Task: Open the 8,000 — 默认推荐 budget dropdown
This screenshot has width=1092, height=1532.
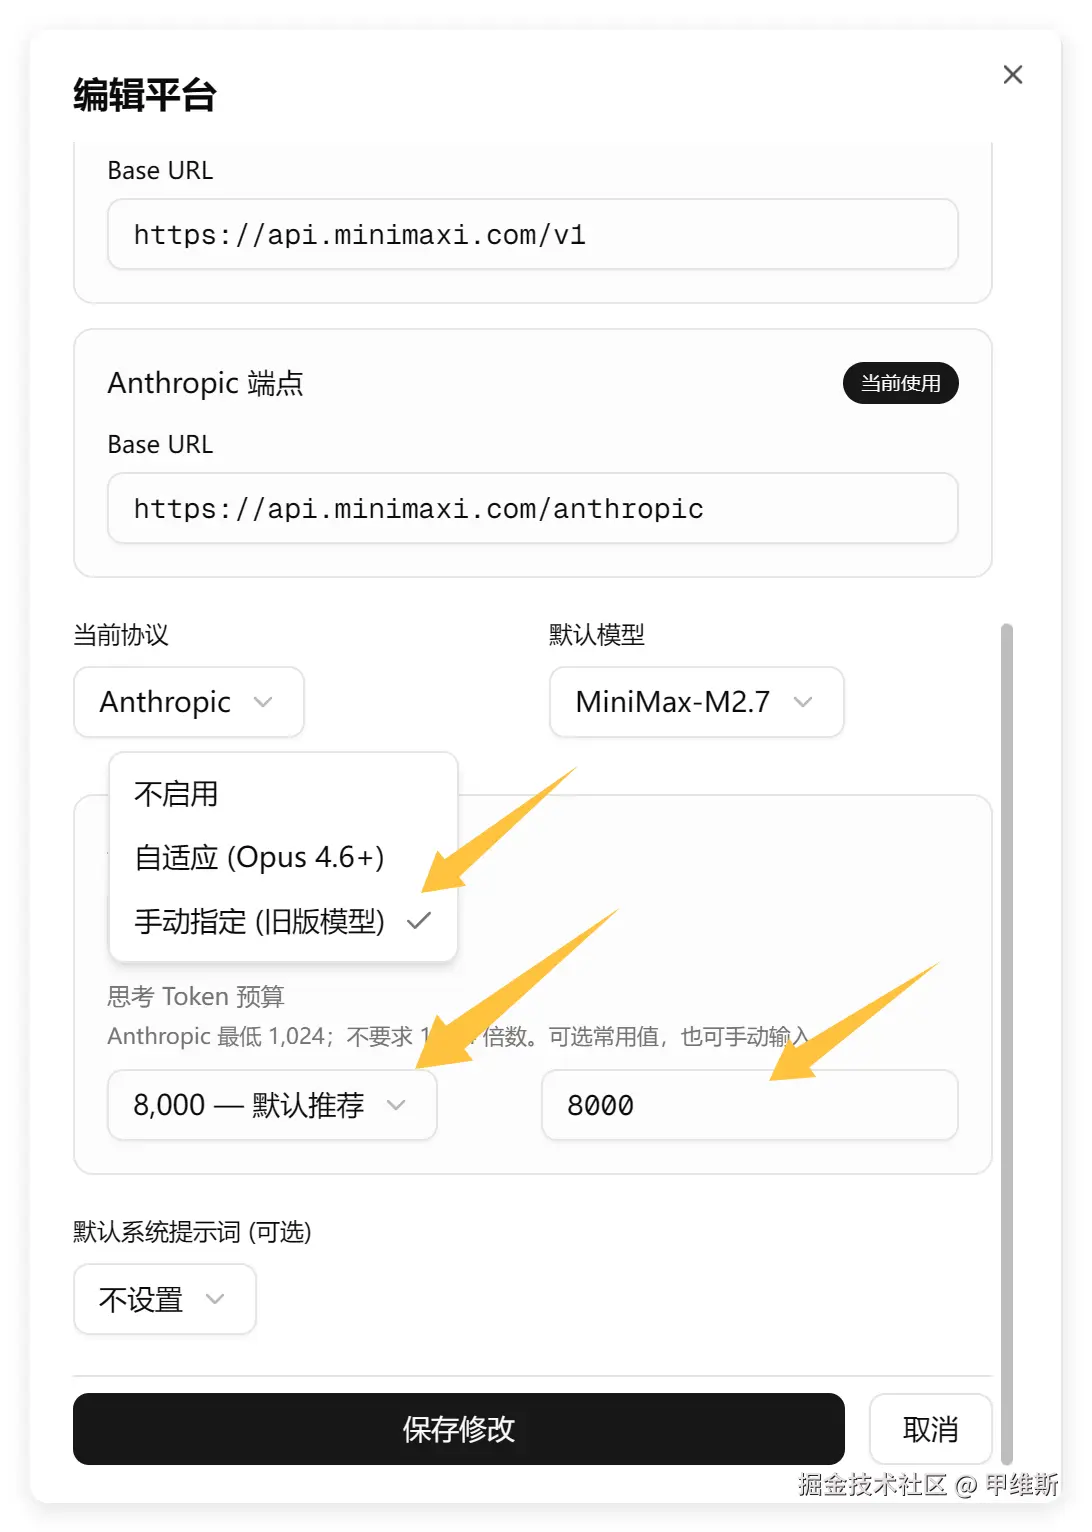Action: coord(272,1105)
